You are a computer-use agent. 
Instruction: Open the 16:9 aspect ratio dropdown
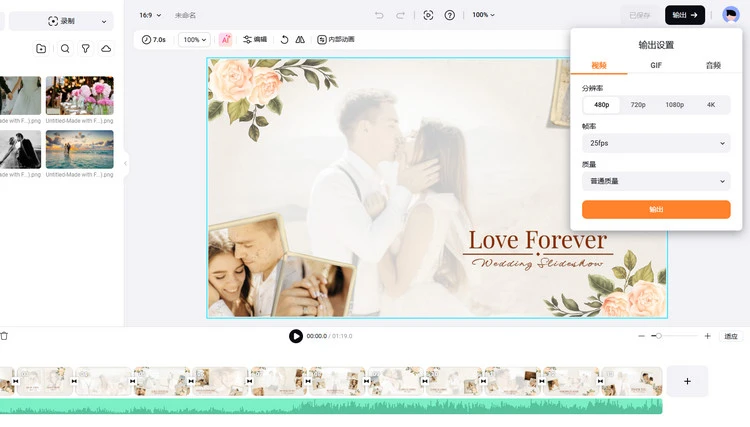click(x=150, y=15)
